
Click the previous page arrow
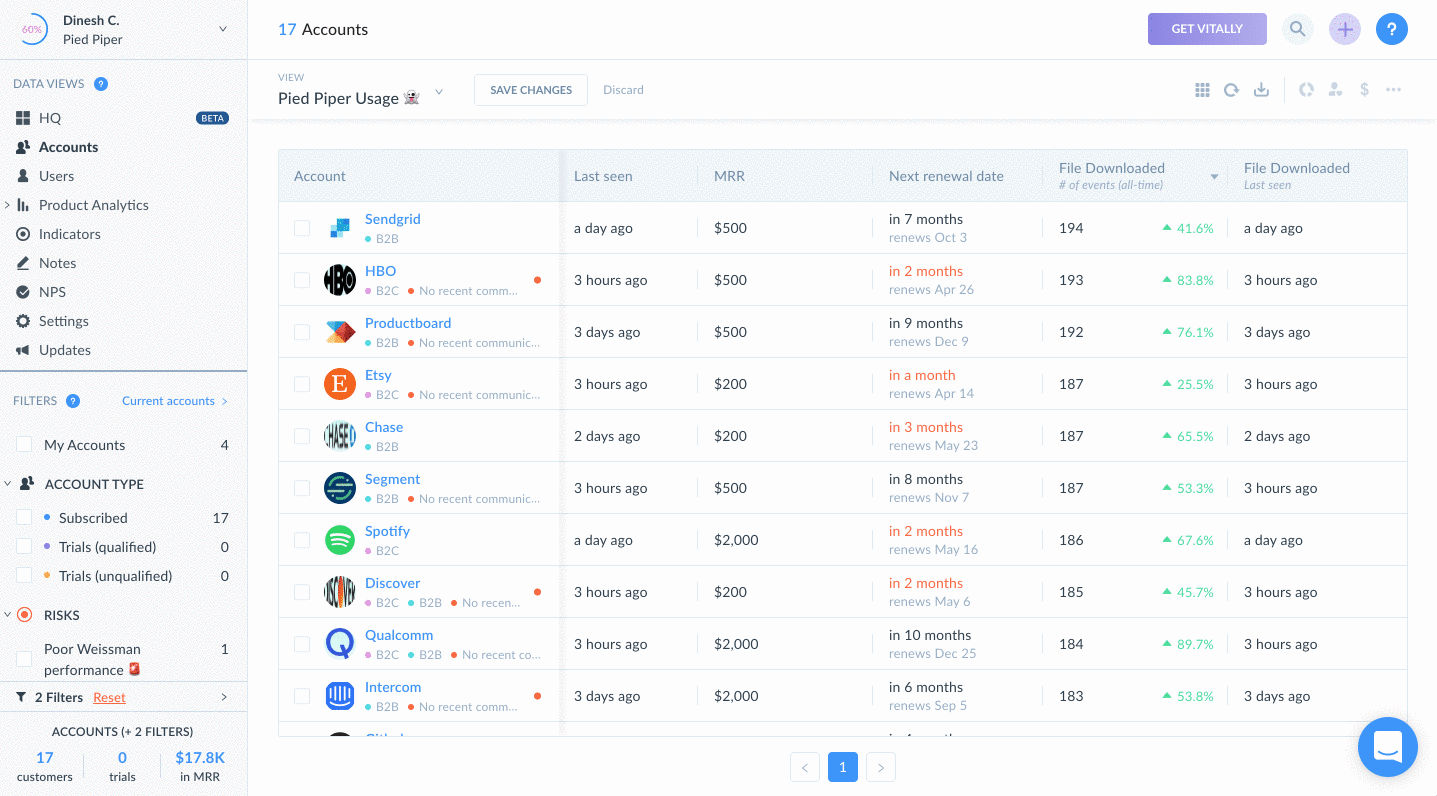[x=805, y=767]
